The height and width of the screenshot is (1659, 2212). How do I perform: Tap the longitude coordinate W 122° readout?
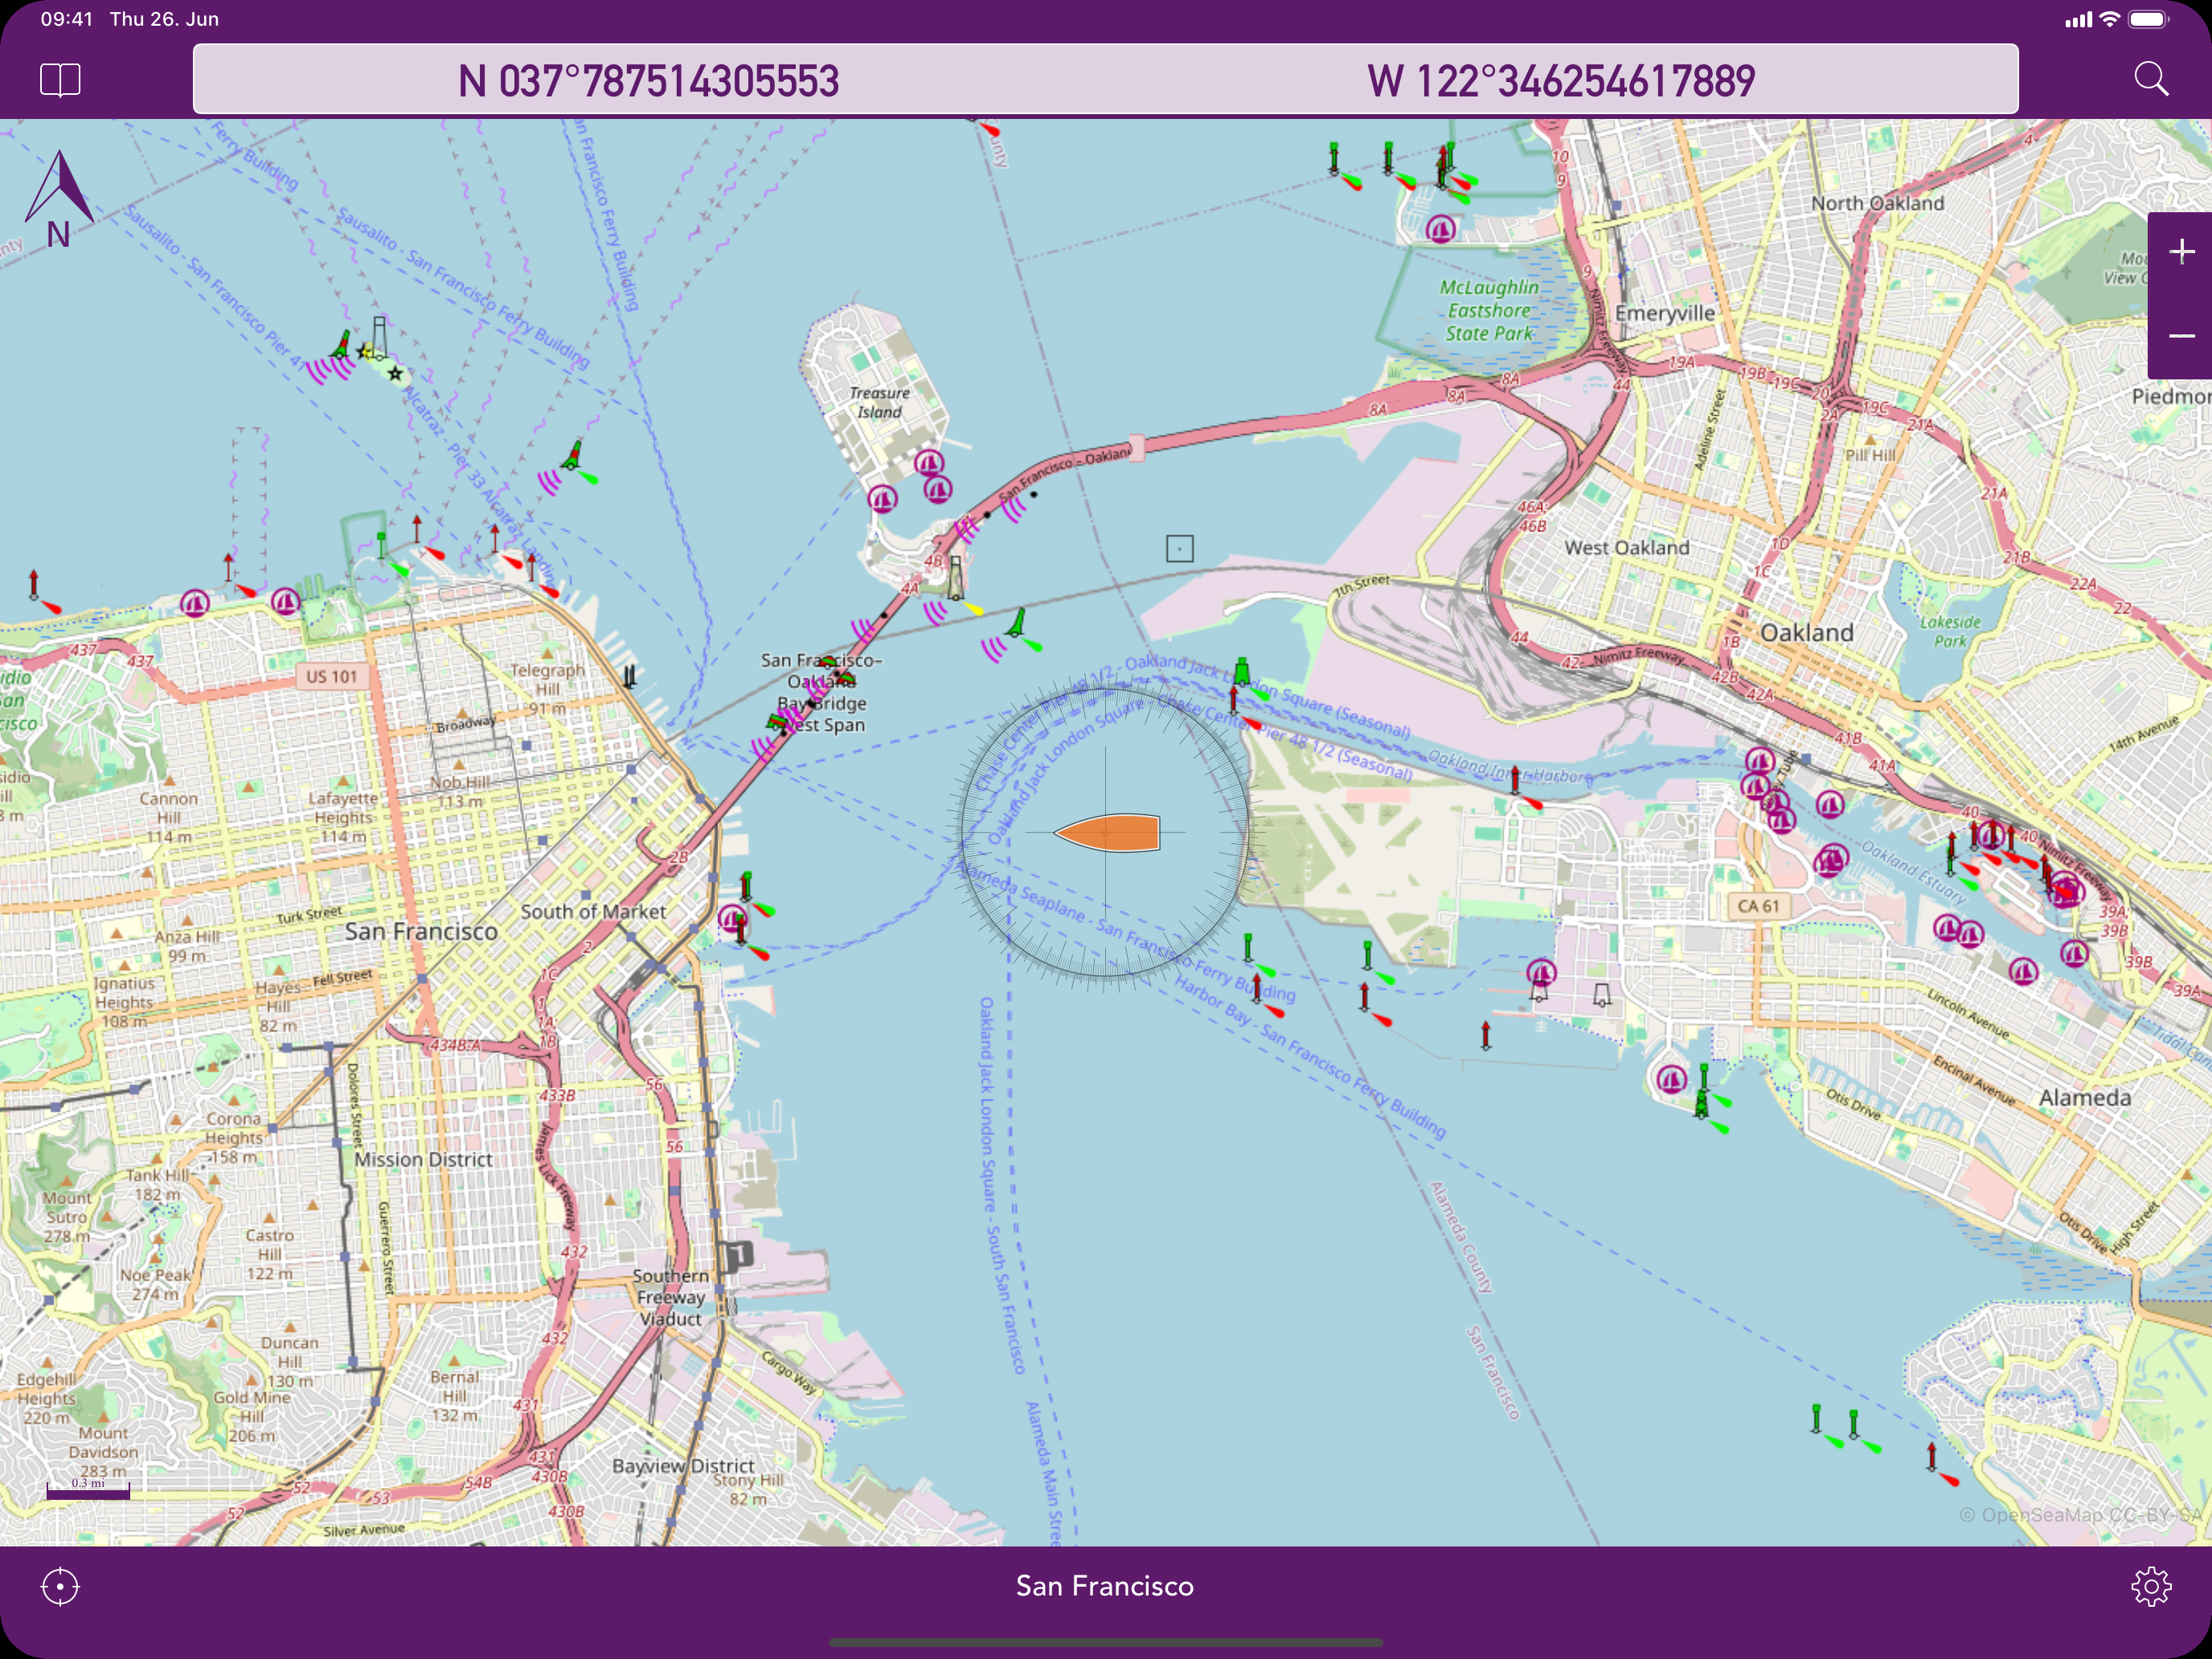tap(1560, 80)
